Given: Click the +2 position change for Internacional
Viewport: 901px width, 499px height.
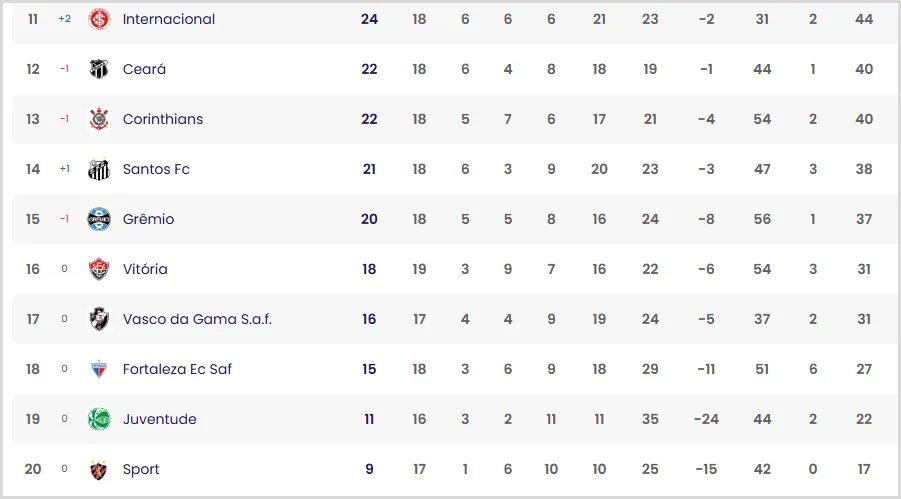Looking at the screenshot, I should tap(64, 19).
